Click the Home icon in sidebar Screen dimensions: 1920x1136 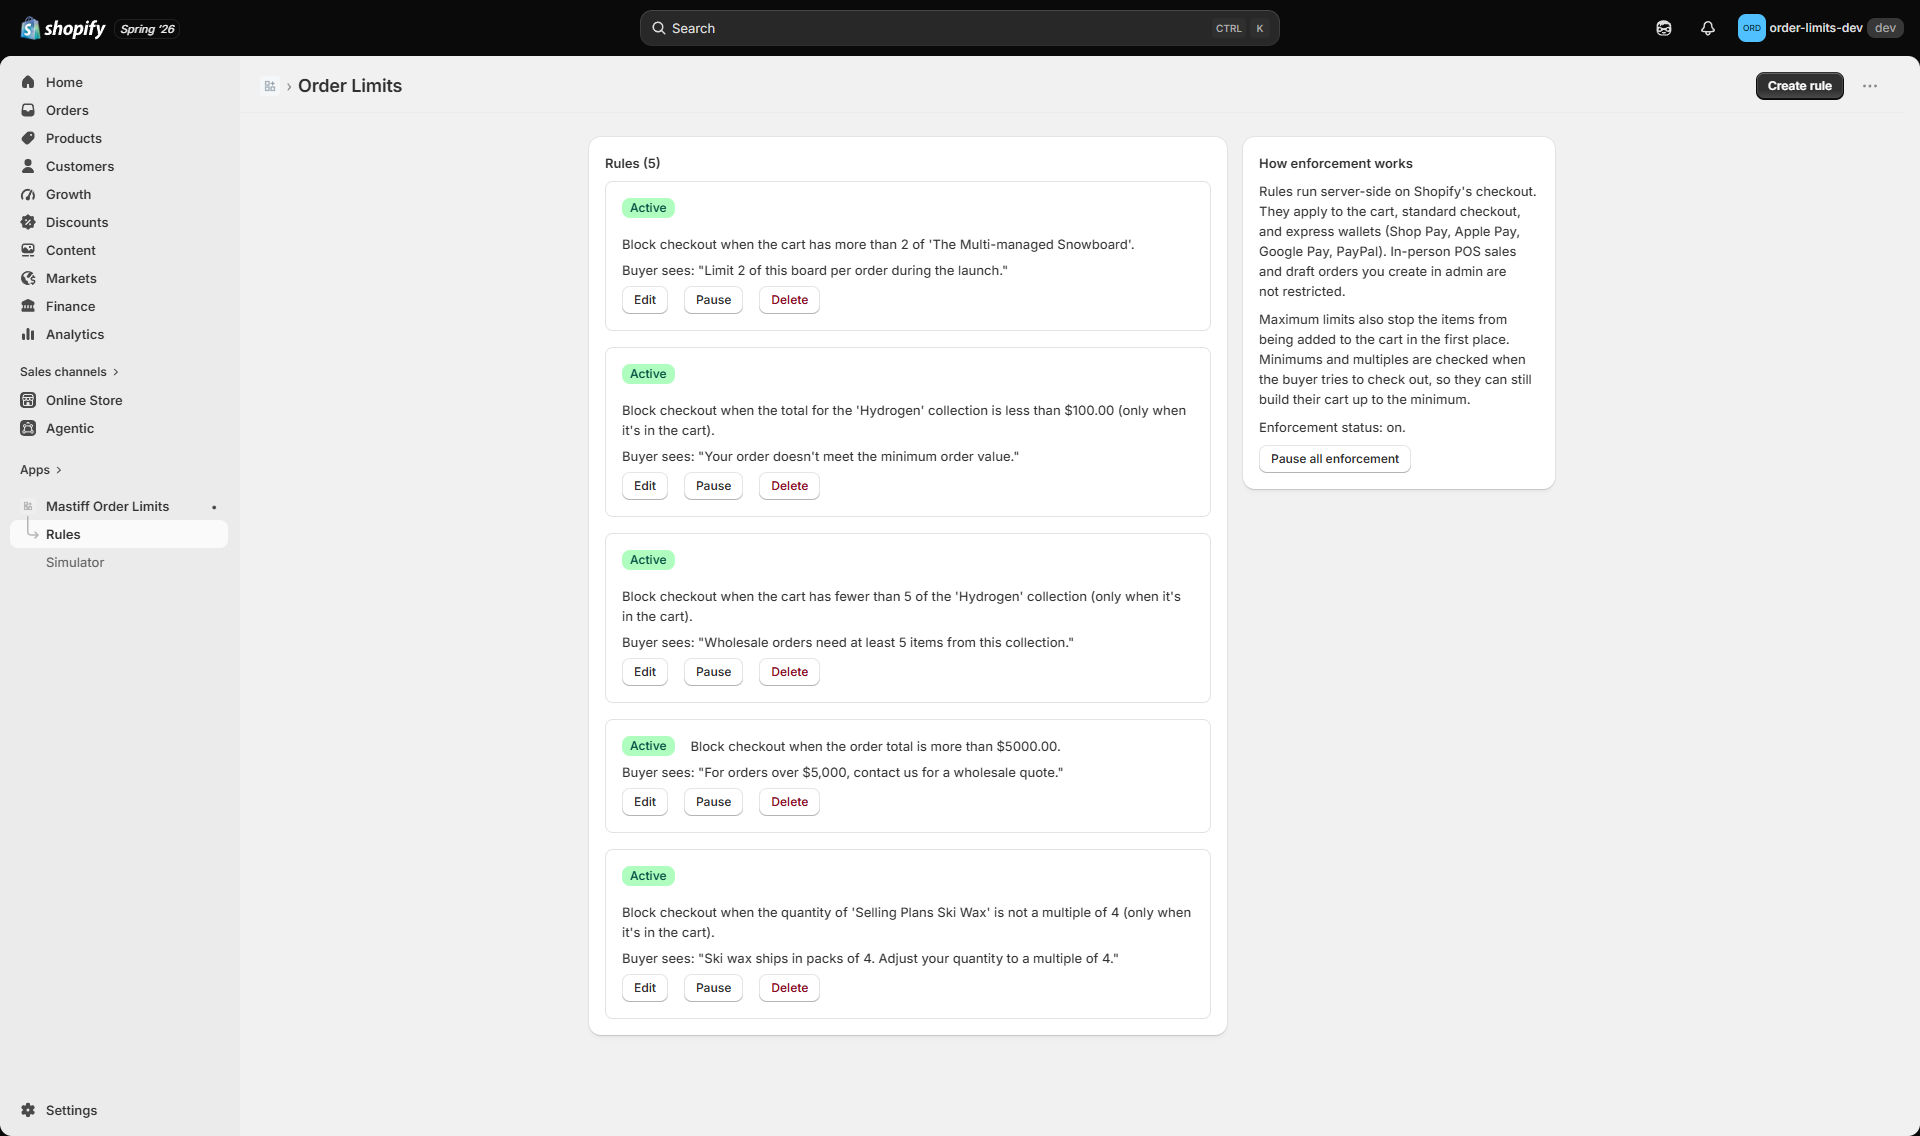[x=28, y=82]
